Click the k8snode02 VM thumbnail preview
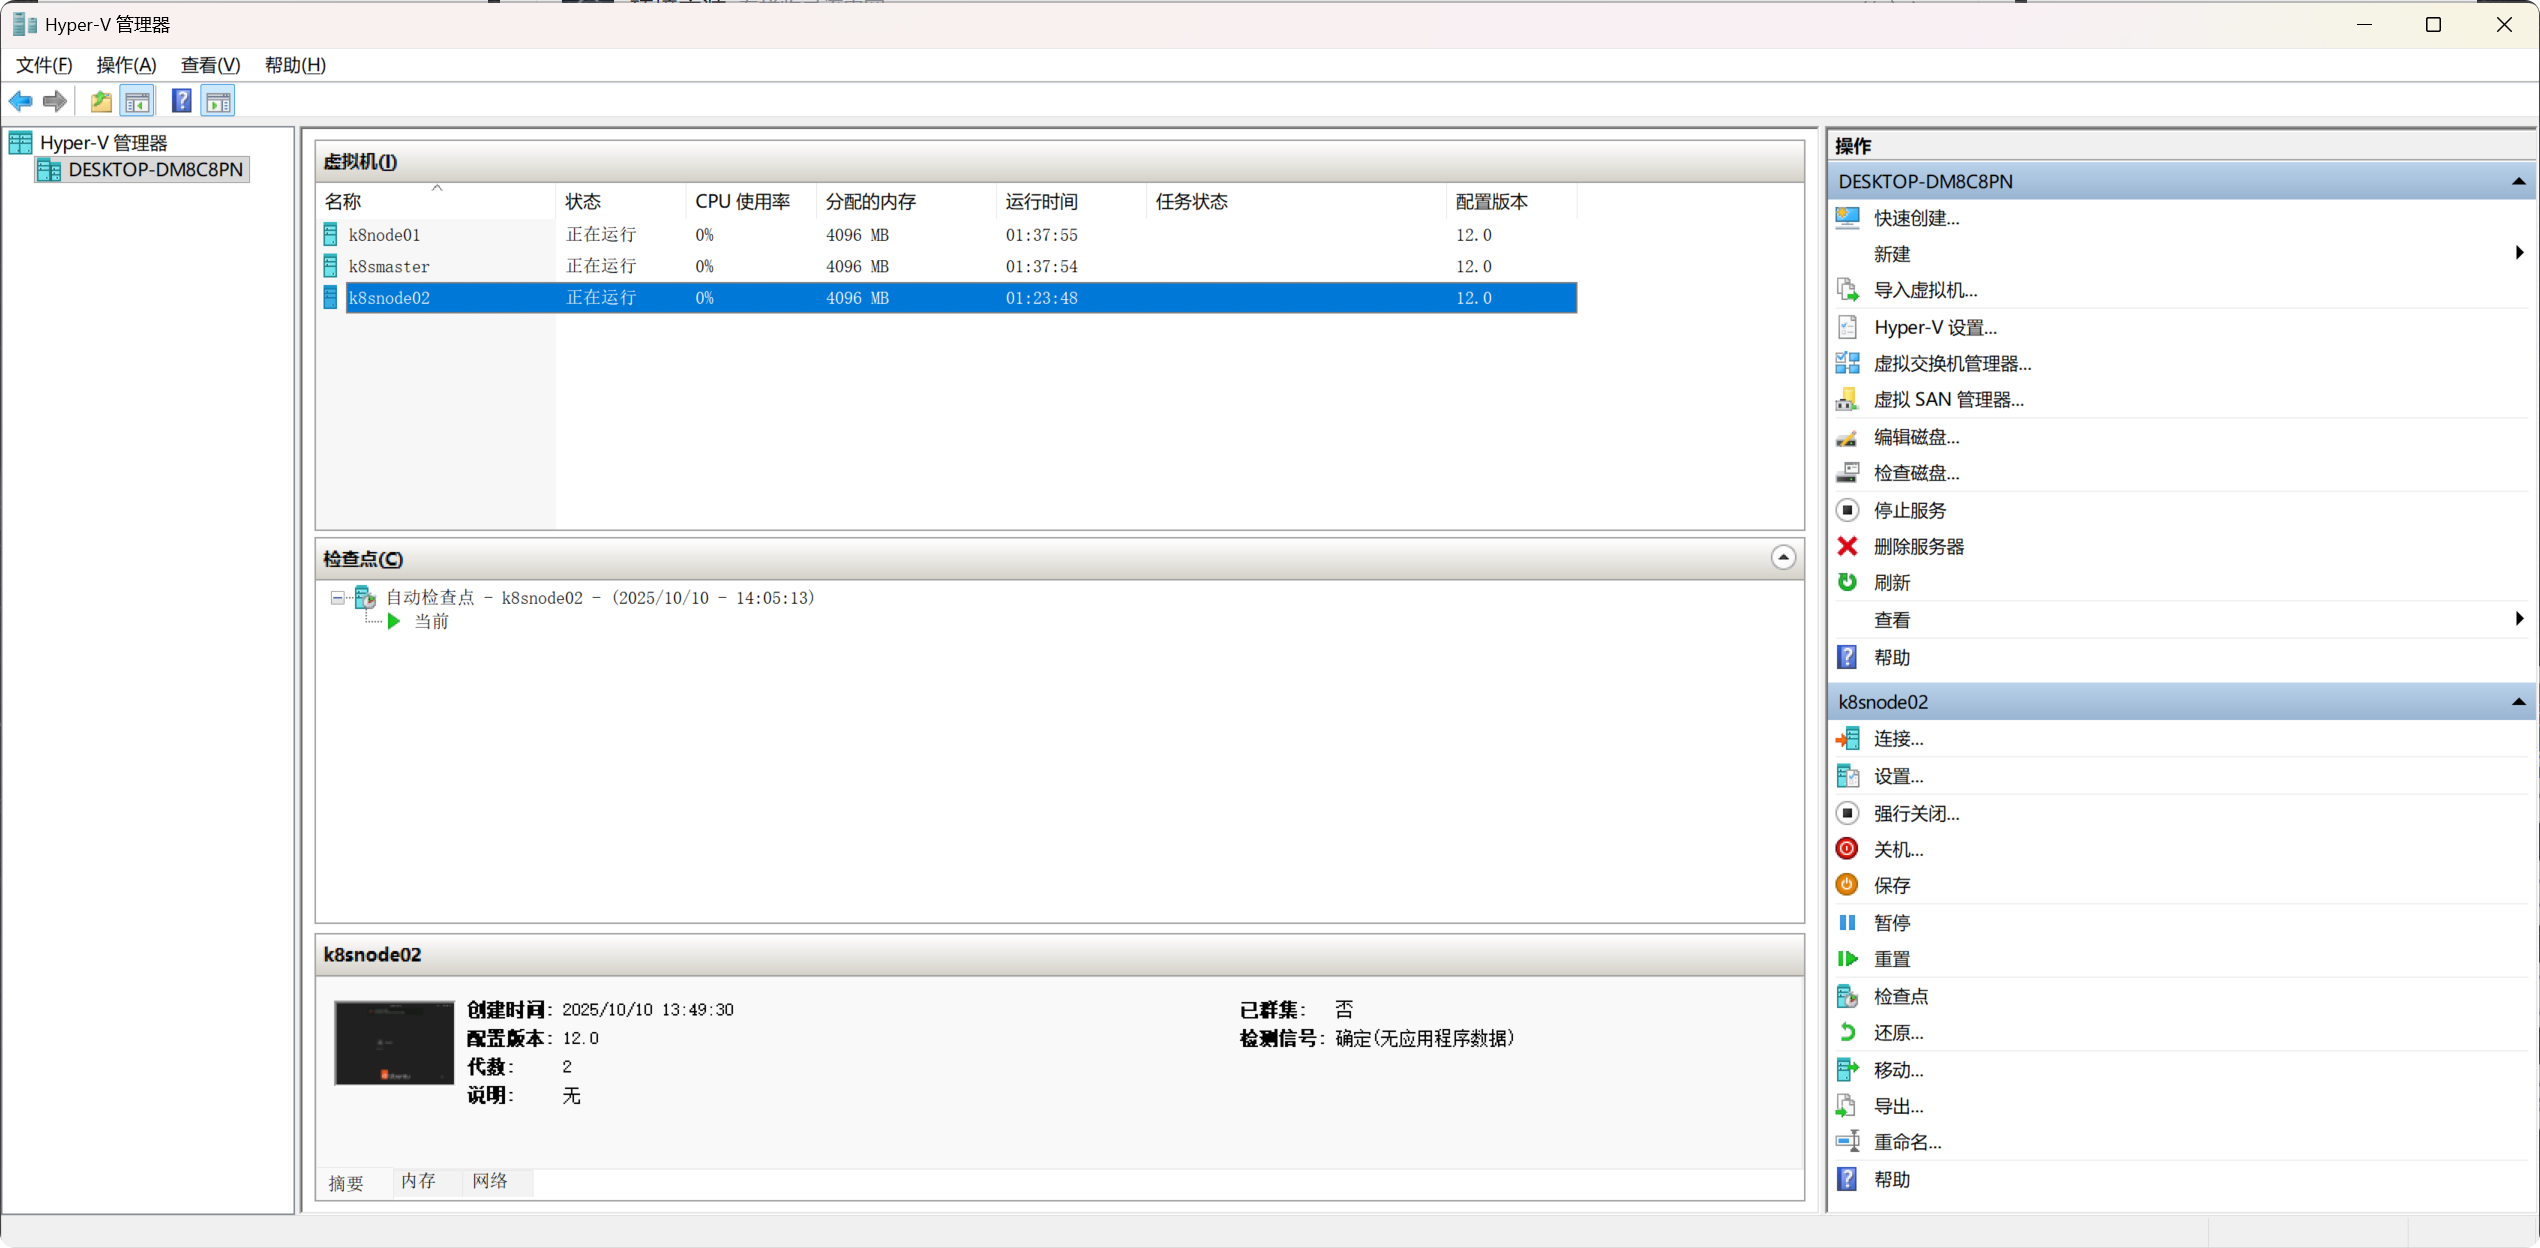2540x1248 pixels. [x=394, y=1043]
